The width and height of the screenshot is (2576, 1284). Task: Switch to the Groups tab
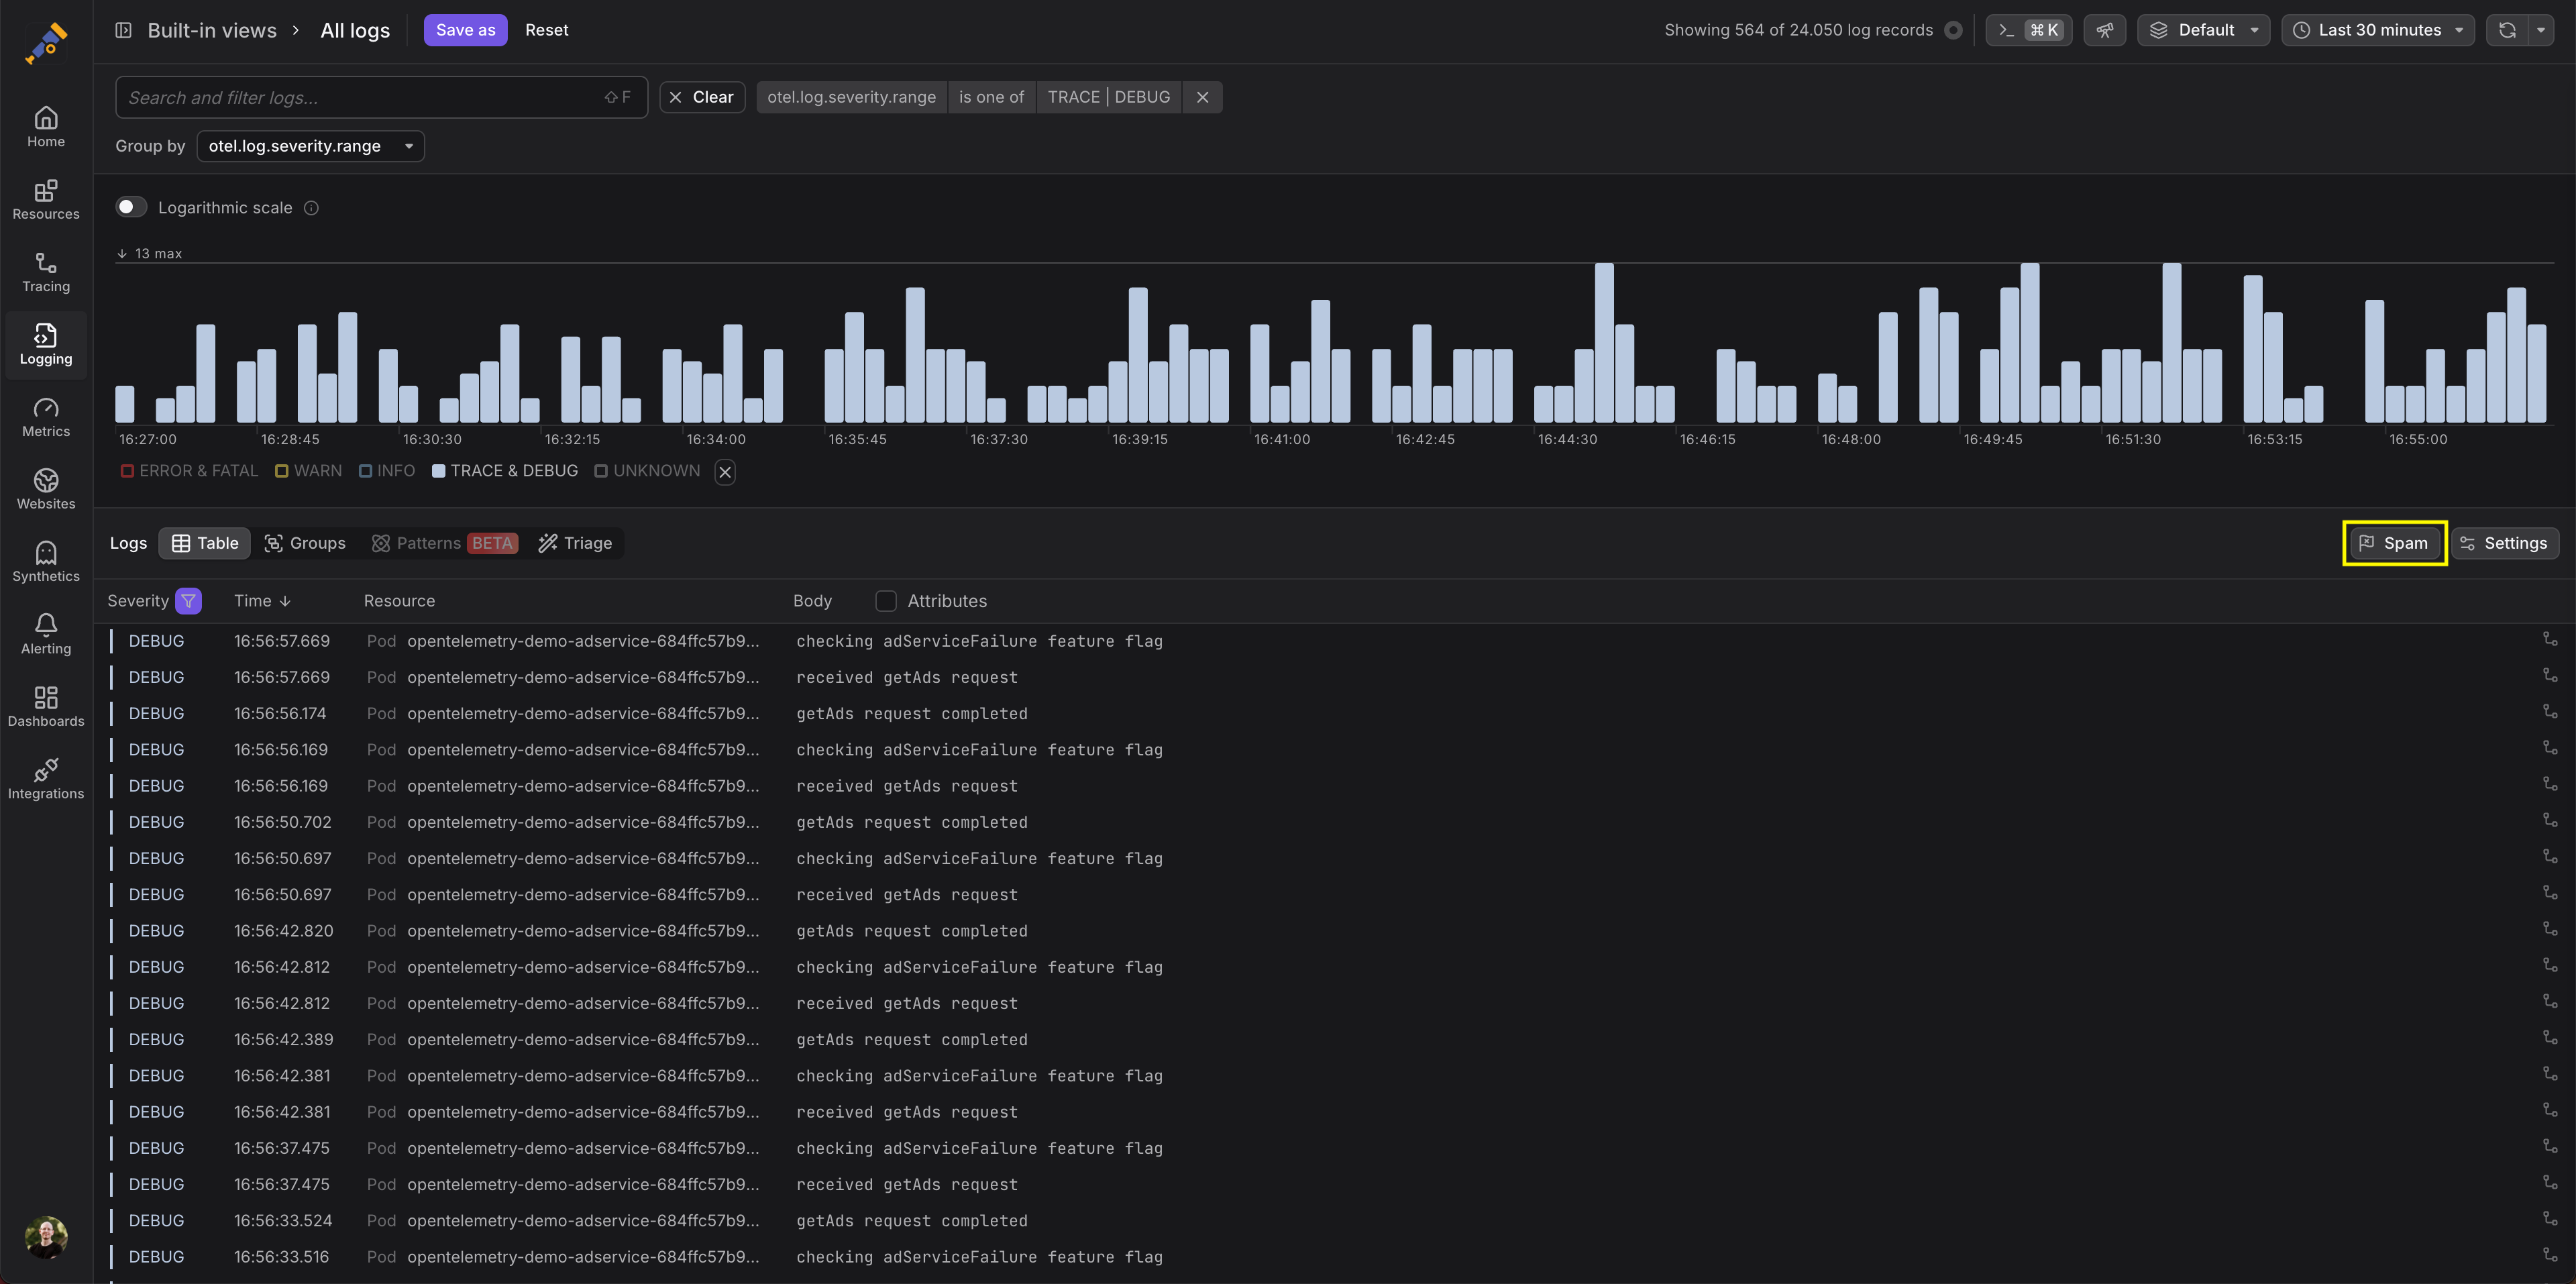tap(305, 543)
